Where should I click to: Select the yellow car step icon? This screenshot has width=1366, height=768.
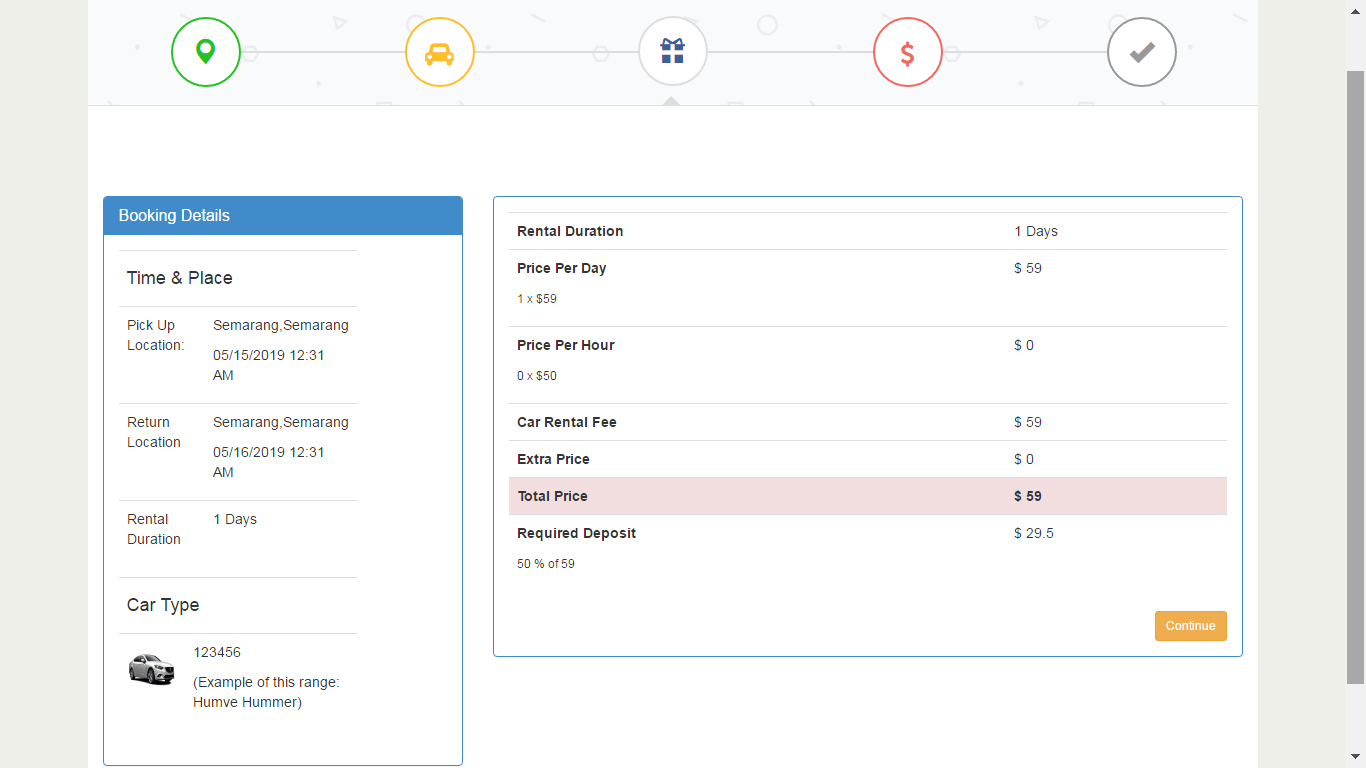pyautogui.click(x=440, y=52)
